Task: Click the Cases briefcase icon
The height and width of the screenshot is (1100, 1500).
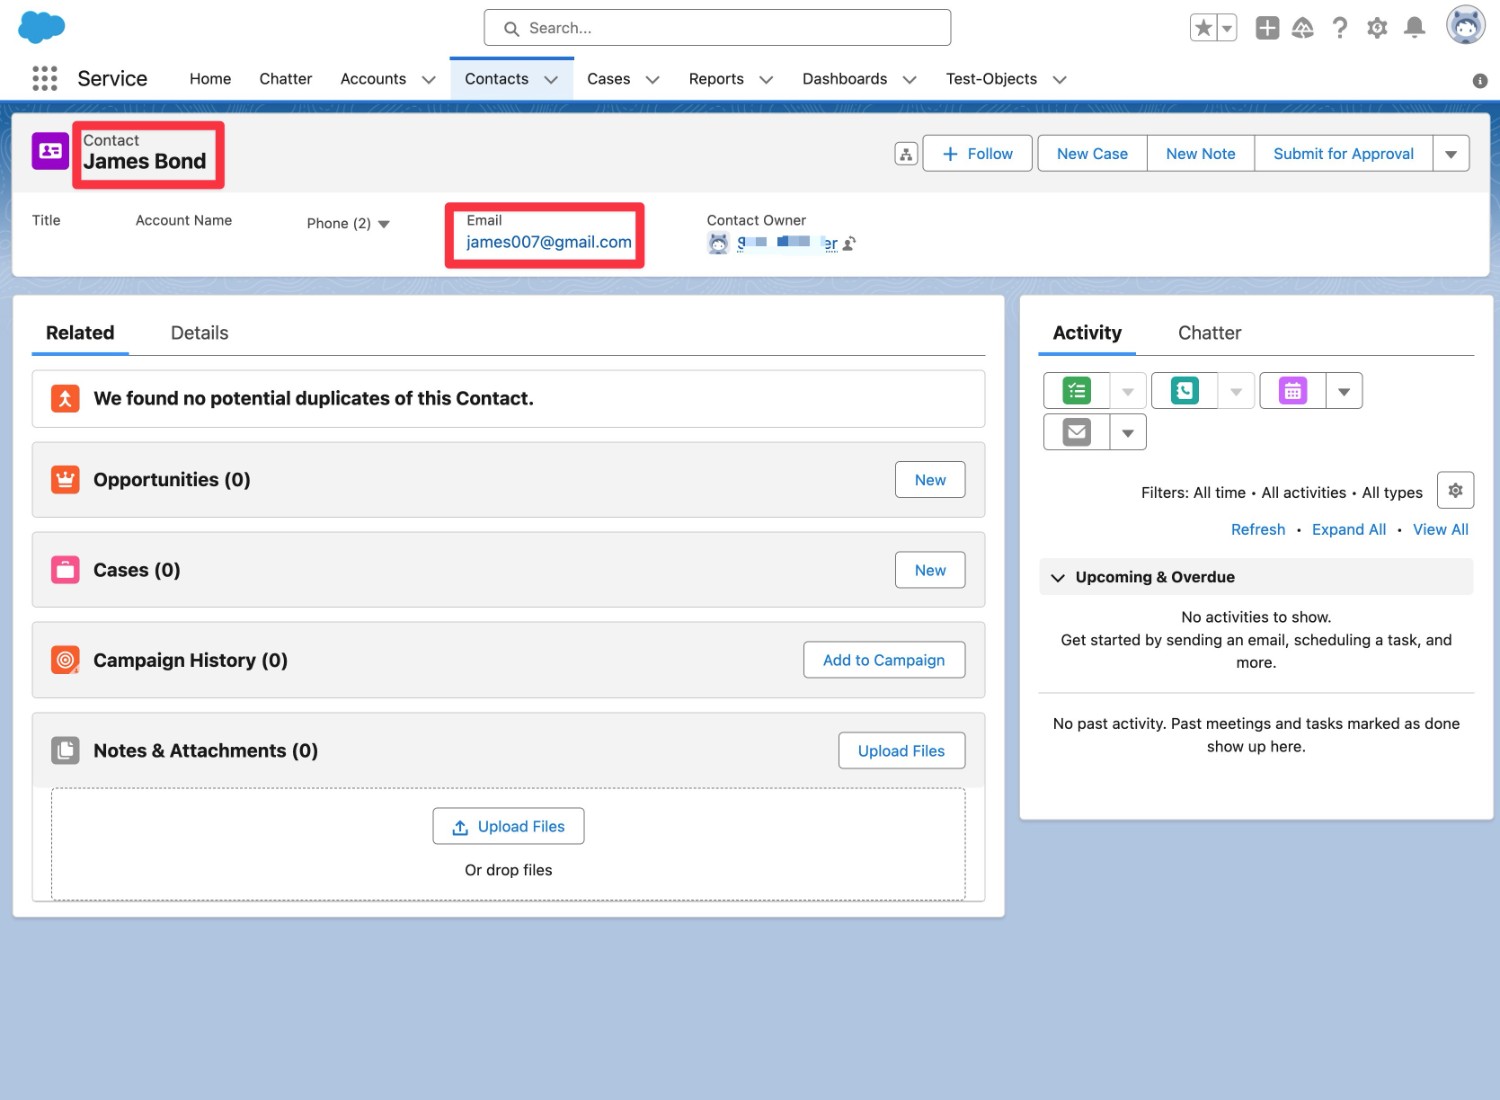Action: point(65,570)
